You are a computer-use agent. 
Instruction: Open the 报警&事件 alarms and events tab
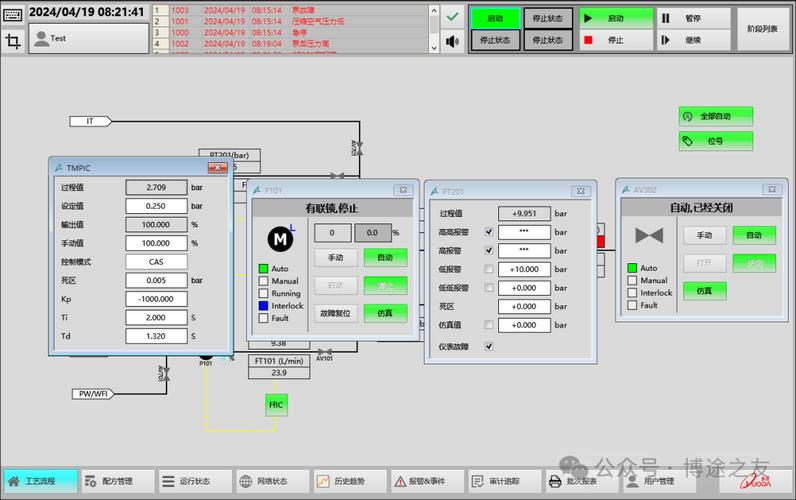coord(427,481)
